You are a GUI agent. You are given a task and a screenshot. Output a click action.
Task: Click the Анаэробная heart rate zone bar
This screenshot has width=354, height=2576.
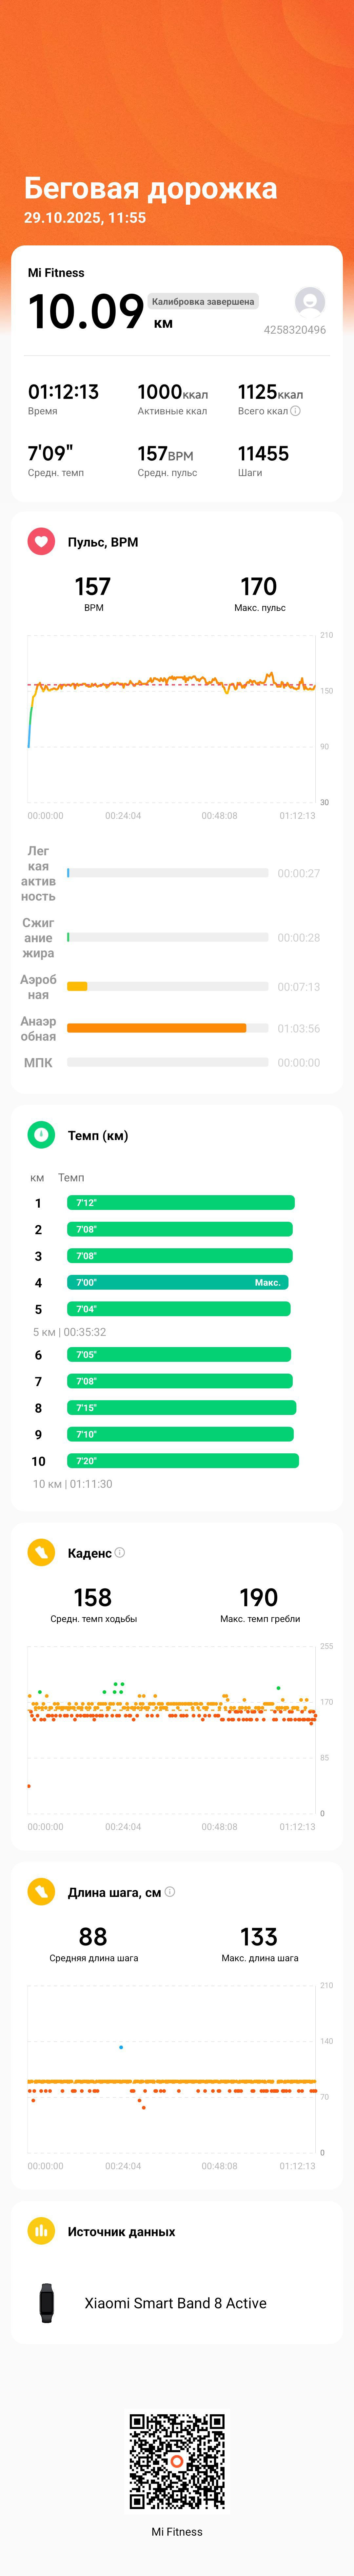(x=167, y=1028)
